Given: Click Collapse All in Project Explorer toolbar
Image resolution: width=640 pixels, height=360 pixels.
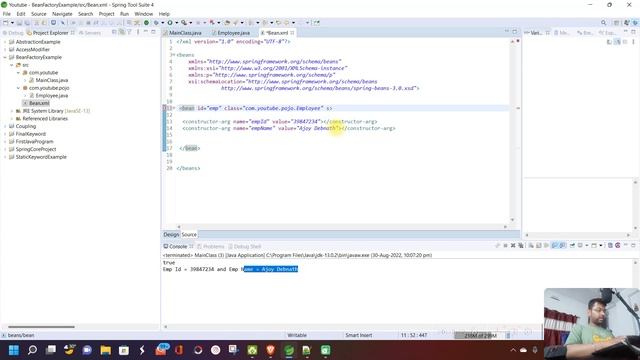Looking at the screenshot, I should 114,32.
